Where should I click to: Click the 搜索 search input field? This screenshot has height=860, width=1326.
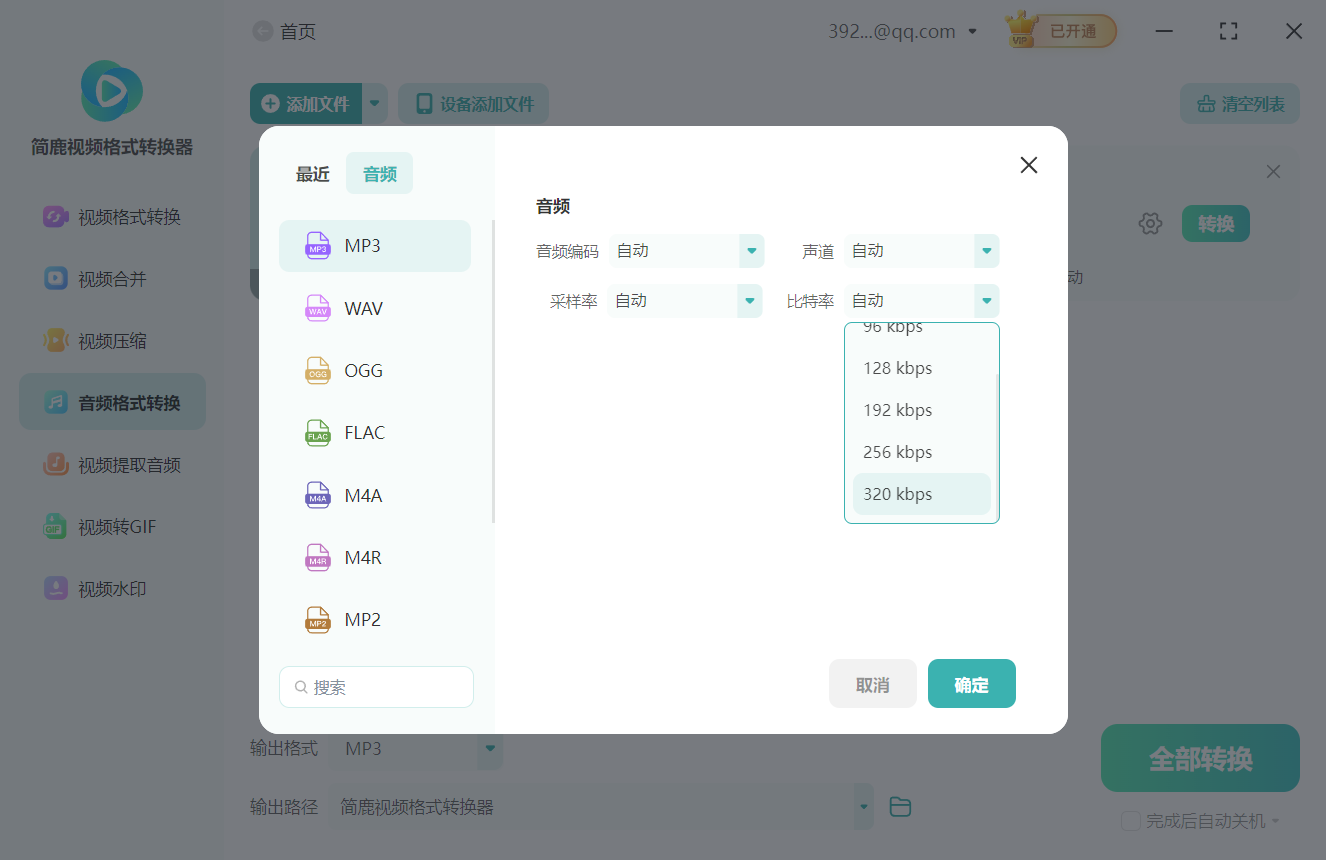coord(376,687)
